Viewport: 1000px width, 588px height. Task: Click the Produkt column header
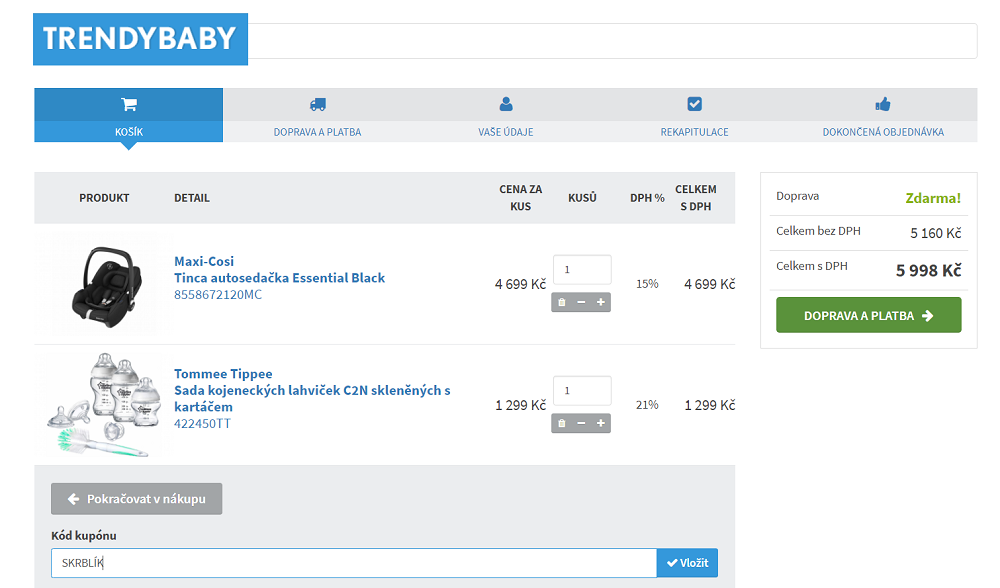[104, 198]
